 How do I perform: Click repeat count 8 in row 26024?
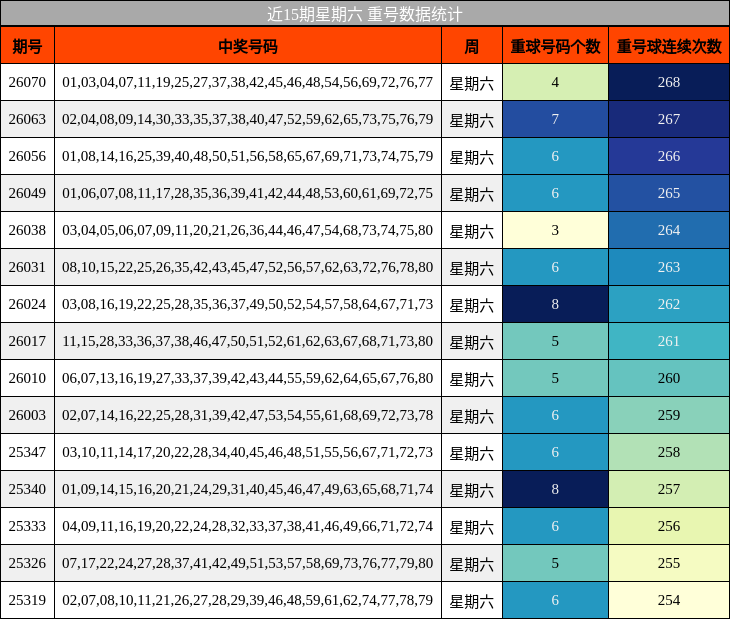555,304
